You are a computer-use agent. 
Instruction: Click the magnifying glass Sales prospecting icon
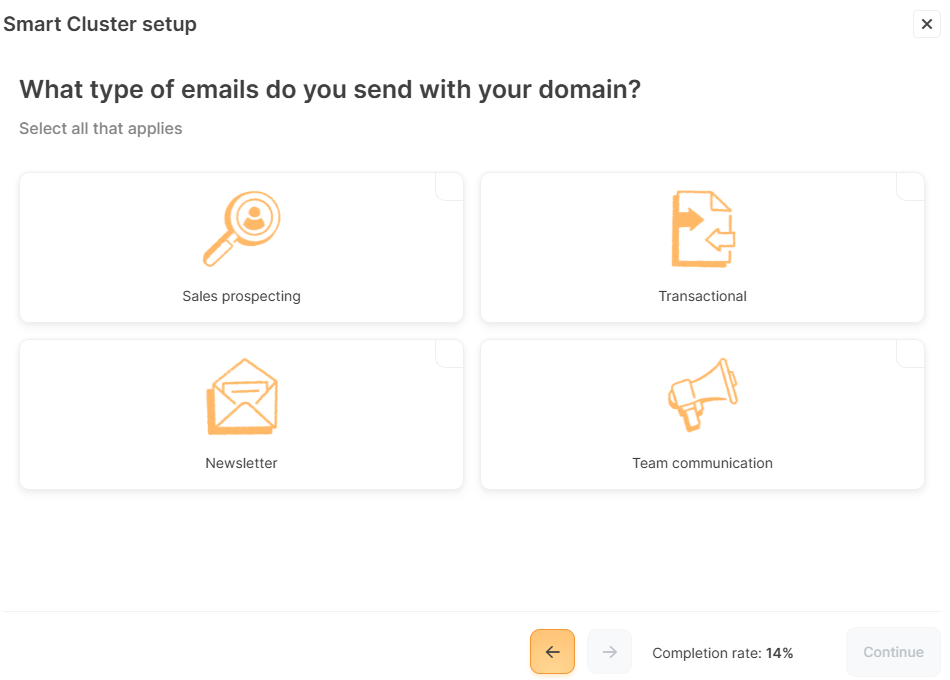pos(241,229)
